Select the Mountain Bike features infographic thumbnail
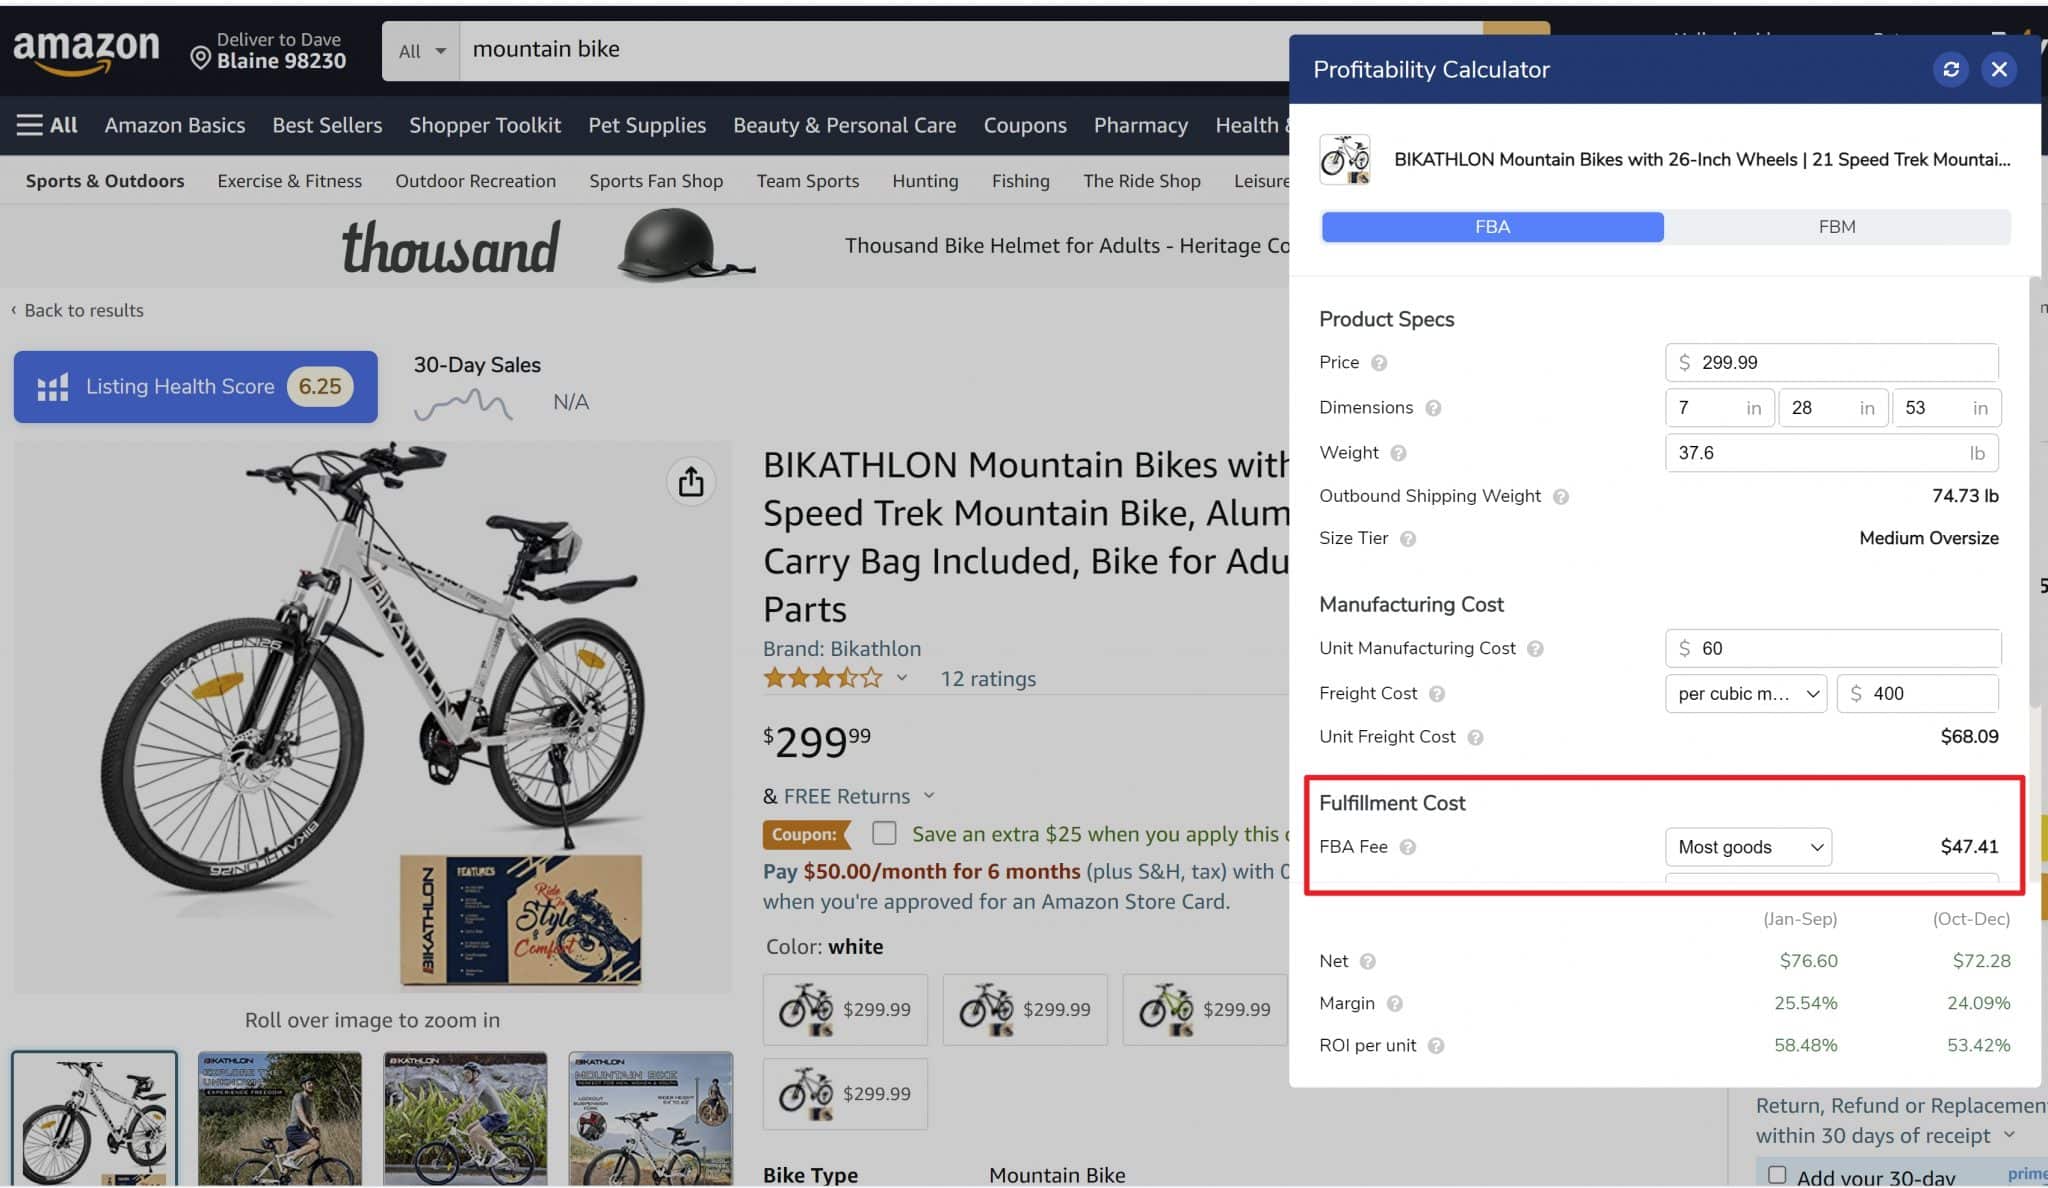The width and height of the screenshot is (2048, 1188). (x=651, y=1118)
